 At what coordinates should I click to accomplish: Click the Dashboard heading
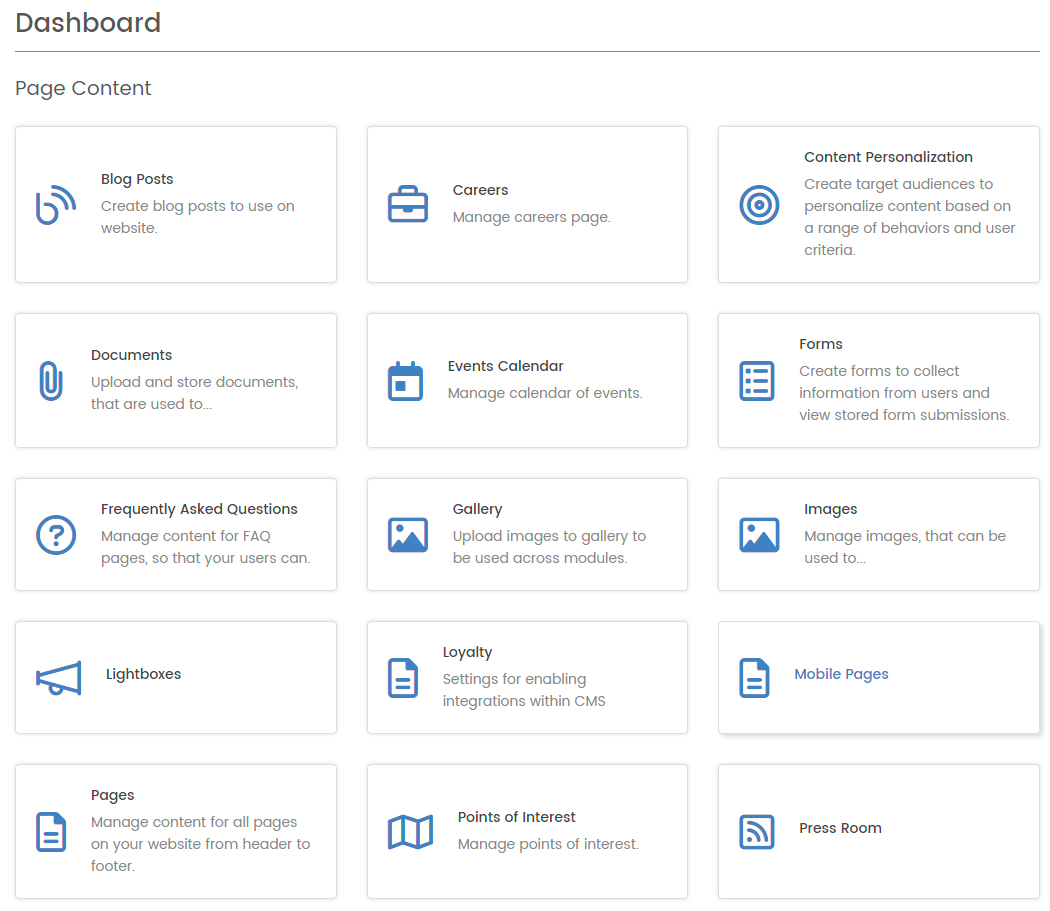click(x=88, y=23)
